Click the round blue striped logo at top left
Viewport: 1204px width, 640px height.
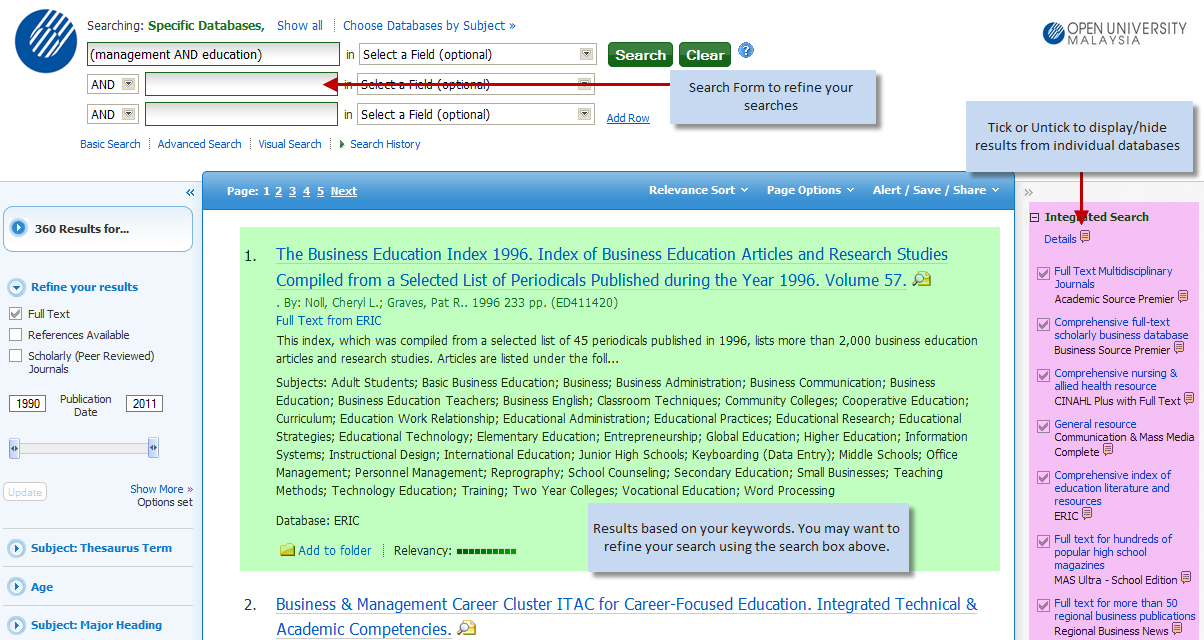tap(45, 39)
